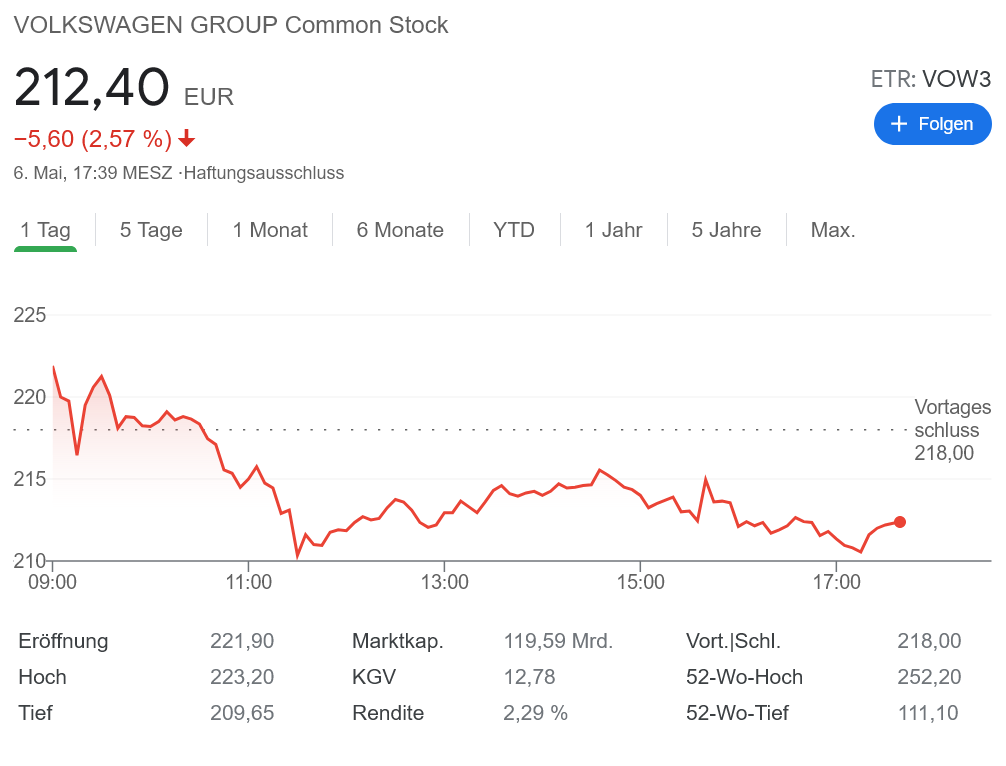This screenshot has height=766, width=1006.
Task: Click the red down arrow price indicator
Action: pyautogui.click(x=187, y=139)
